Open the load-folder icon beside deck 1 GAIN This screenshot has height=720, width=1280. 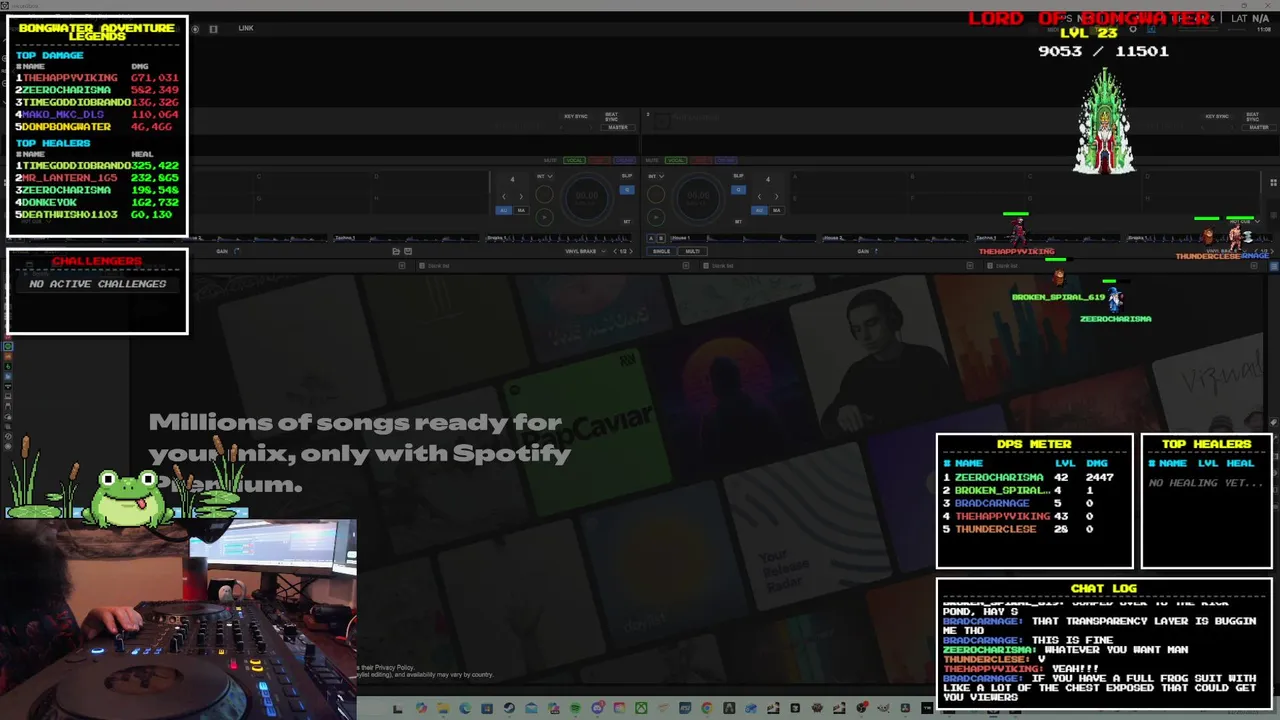click(395, 251)
